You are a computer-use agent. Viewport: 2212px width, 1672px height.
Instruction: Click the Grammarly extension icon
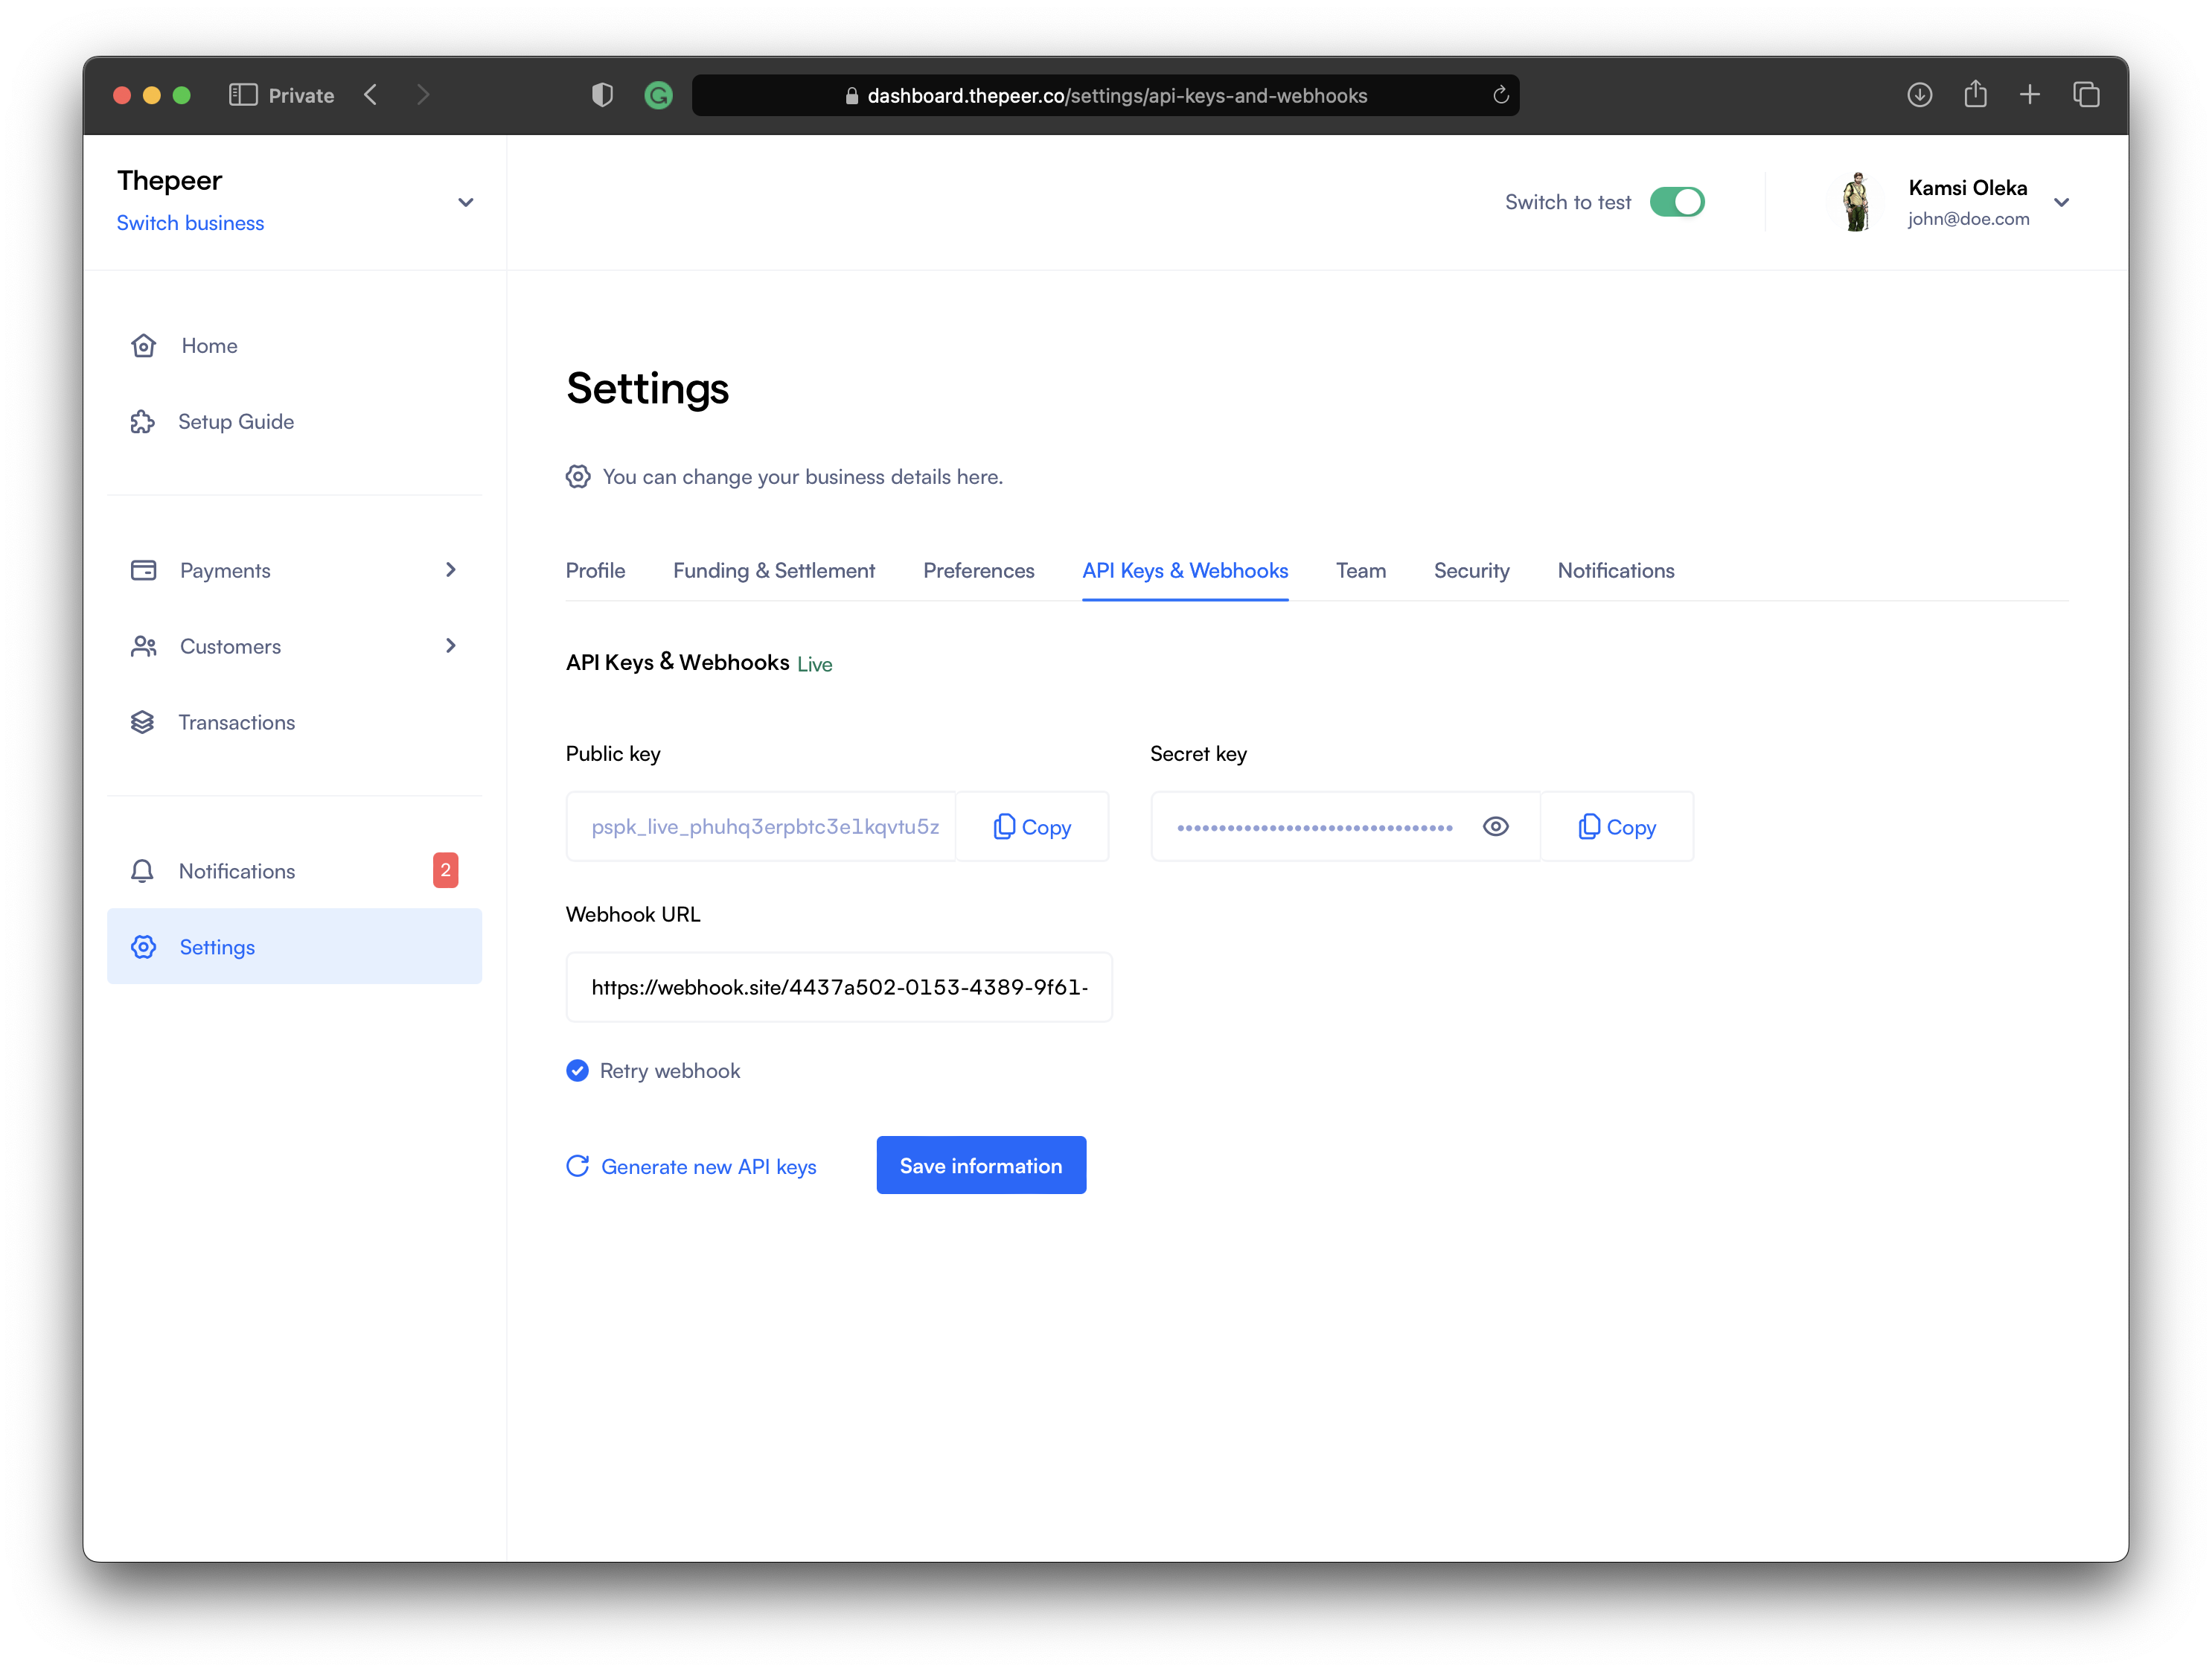pos(658,95)
